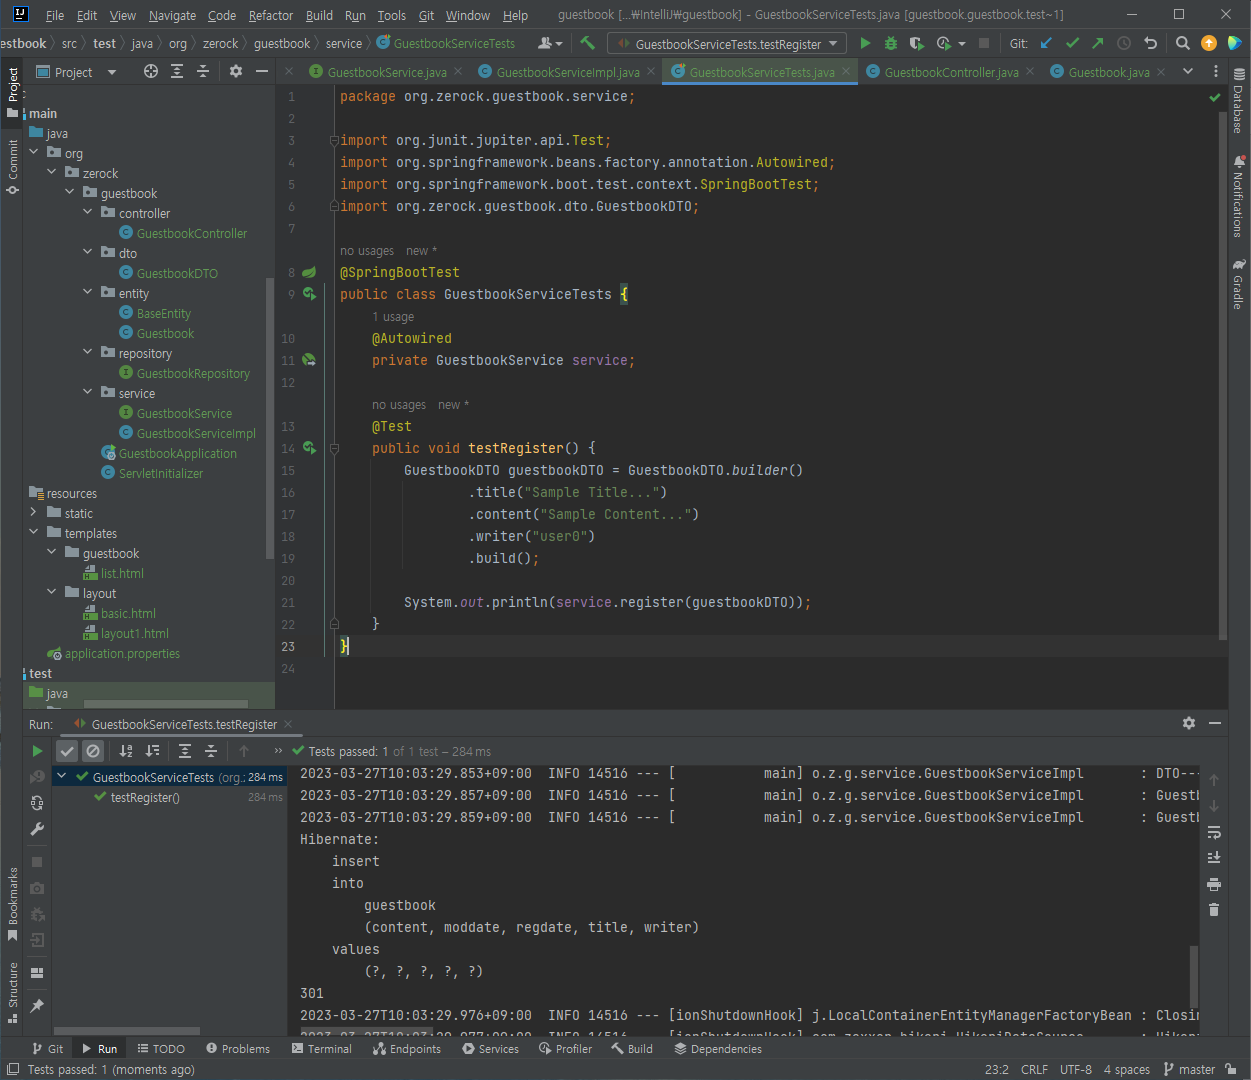
Task: Open Project view selector dropdown arrow
Action: (x=112, y=72)
